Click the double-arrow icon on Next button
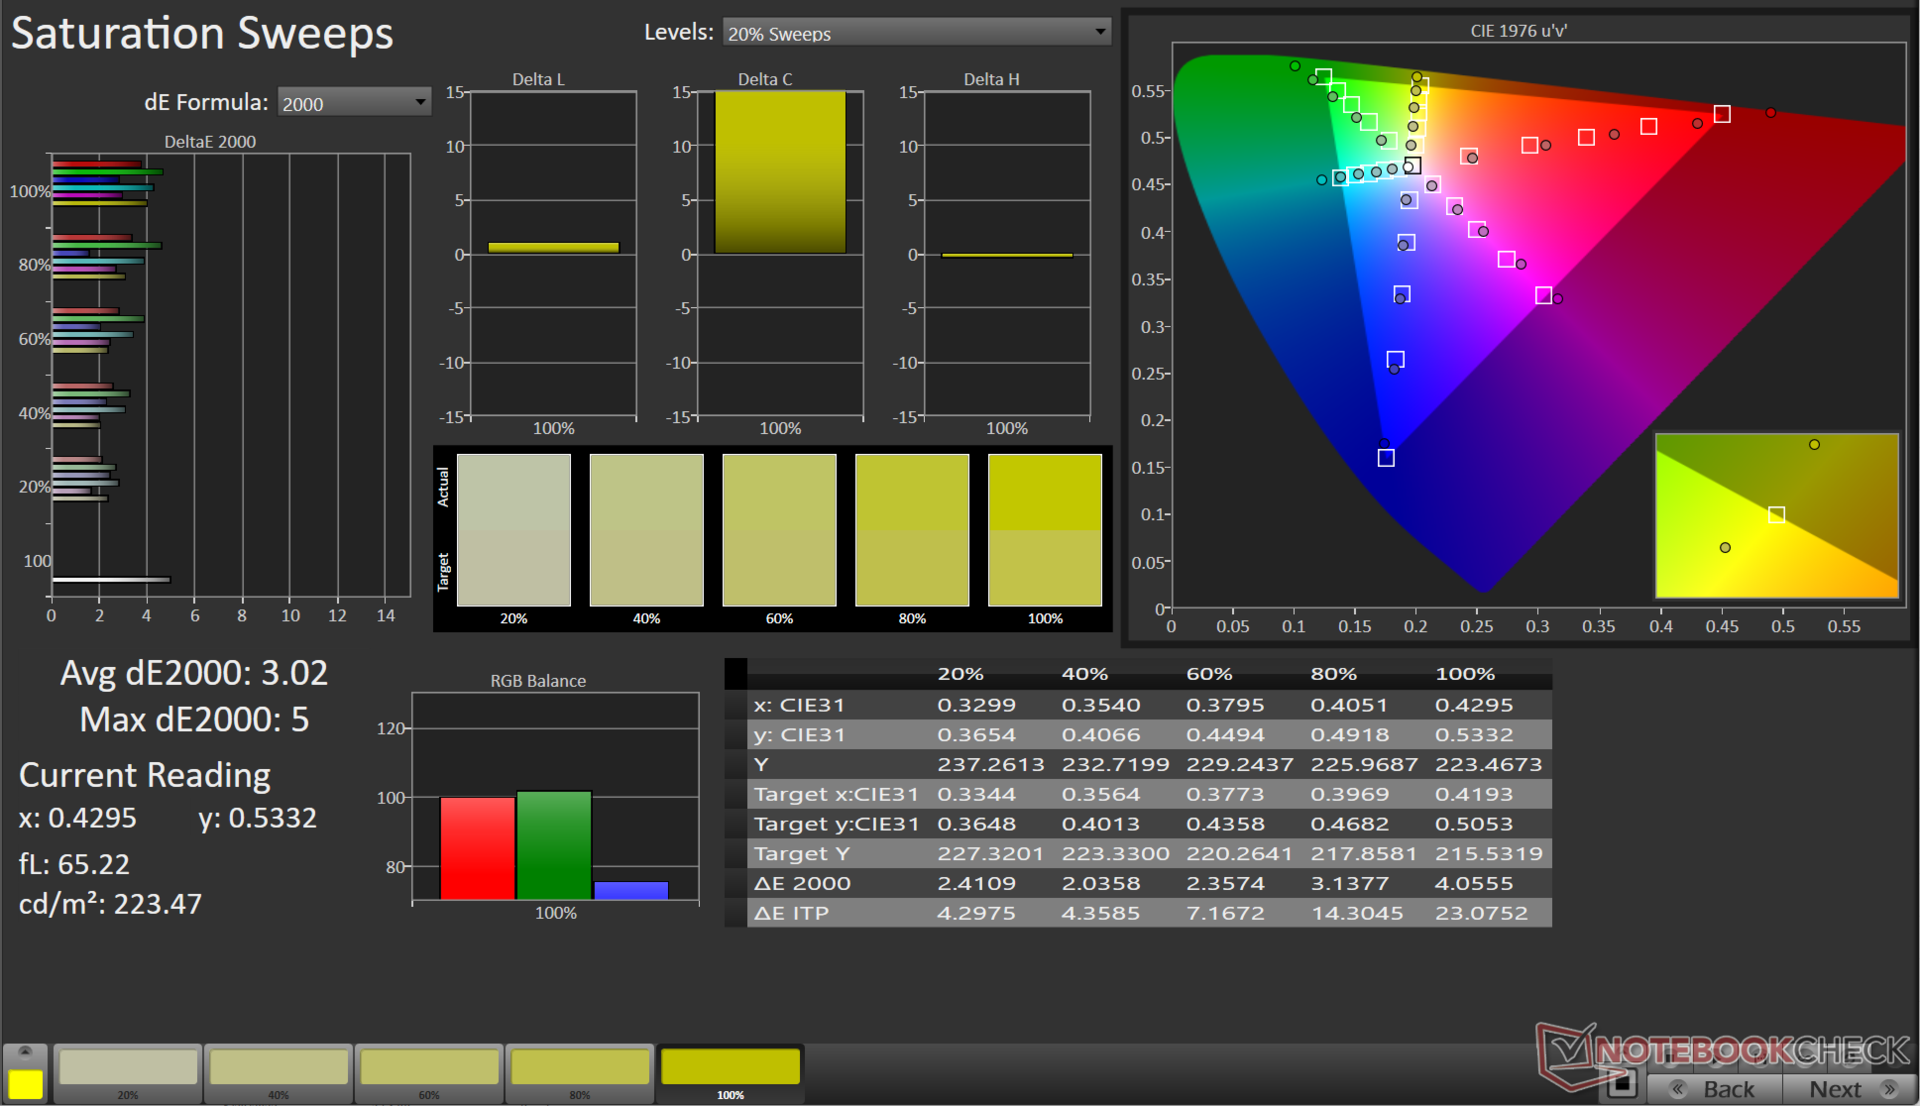This screenshot has height=1106, width=1920. 1889,1089
